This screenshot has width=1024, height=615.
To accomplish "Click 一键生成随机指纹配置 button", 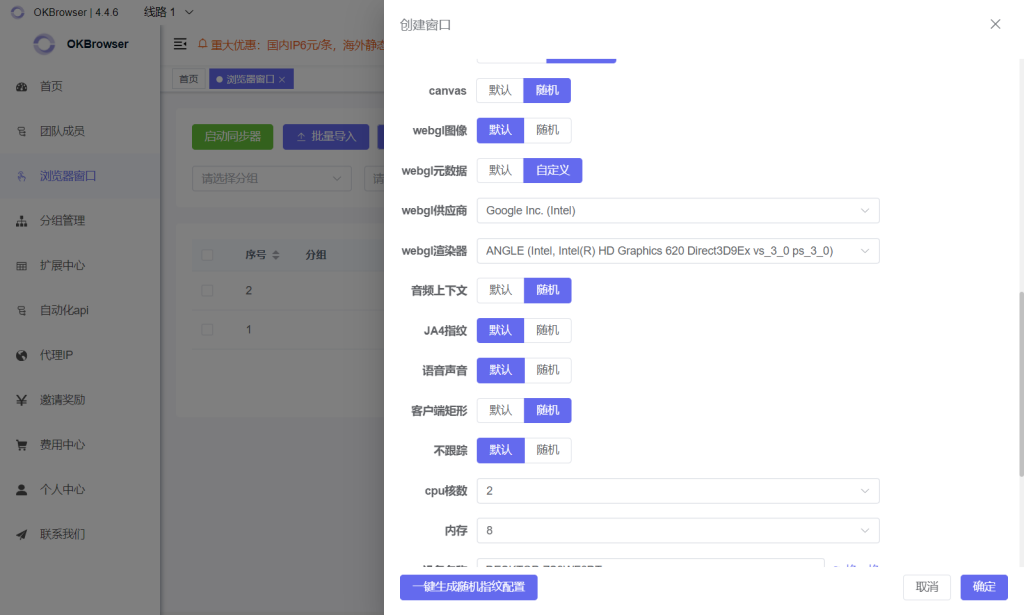I will point(468,588).
